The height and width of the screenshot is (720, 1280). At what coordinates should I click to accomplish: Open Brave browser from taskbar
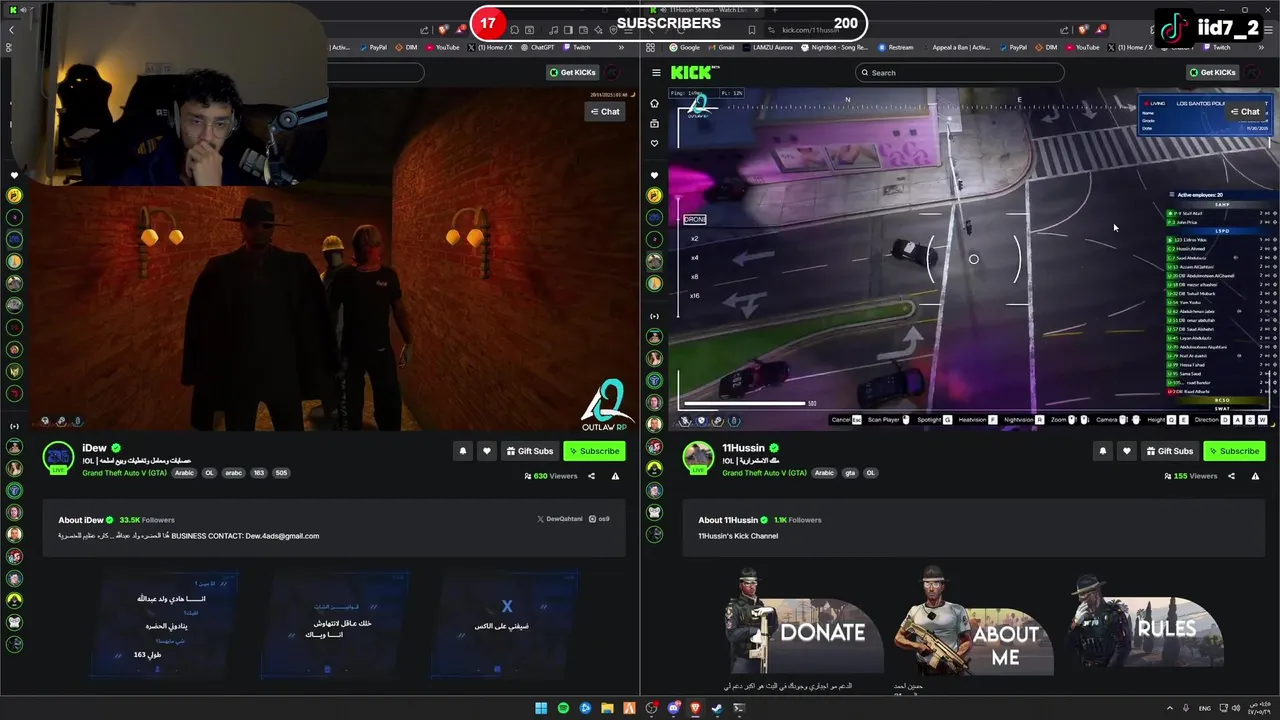coord(695,708)
